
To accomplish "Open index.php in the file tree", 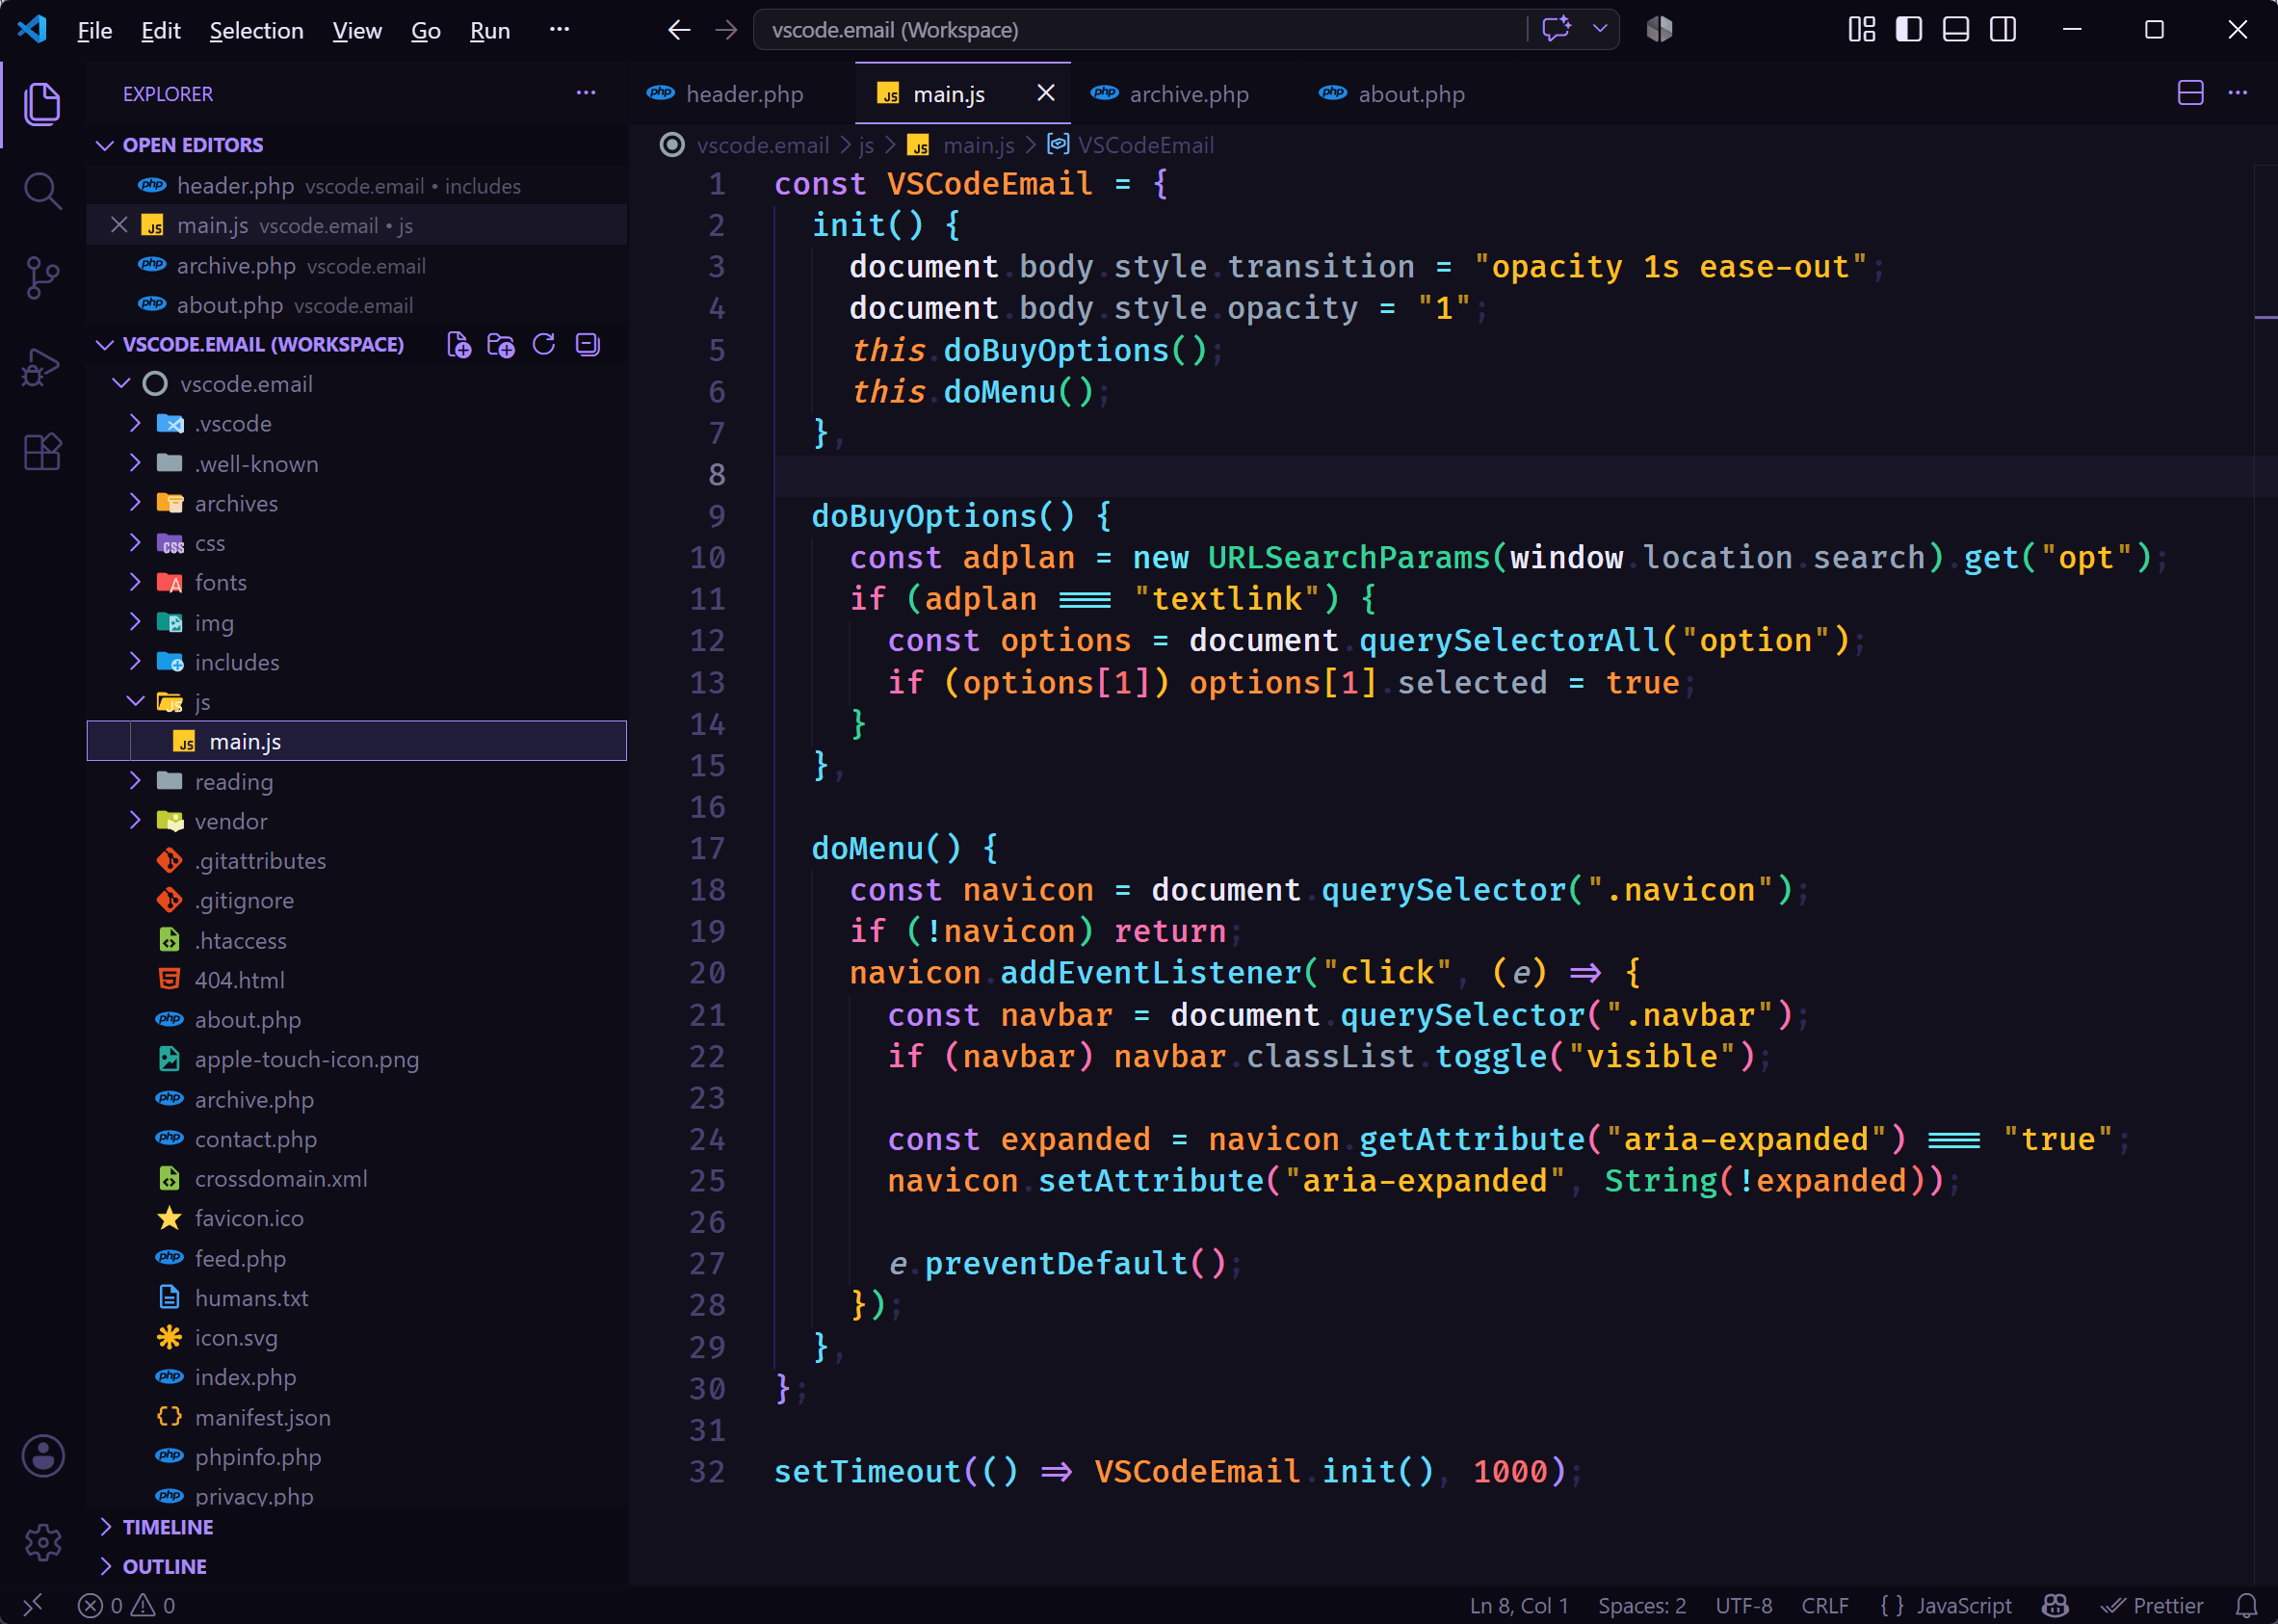I will point(357,1377).
